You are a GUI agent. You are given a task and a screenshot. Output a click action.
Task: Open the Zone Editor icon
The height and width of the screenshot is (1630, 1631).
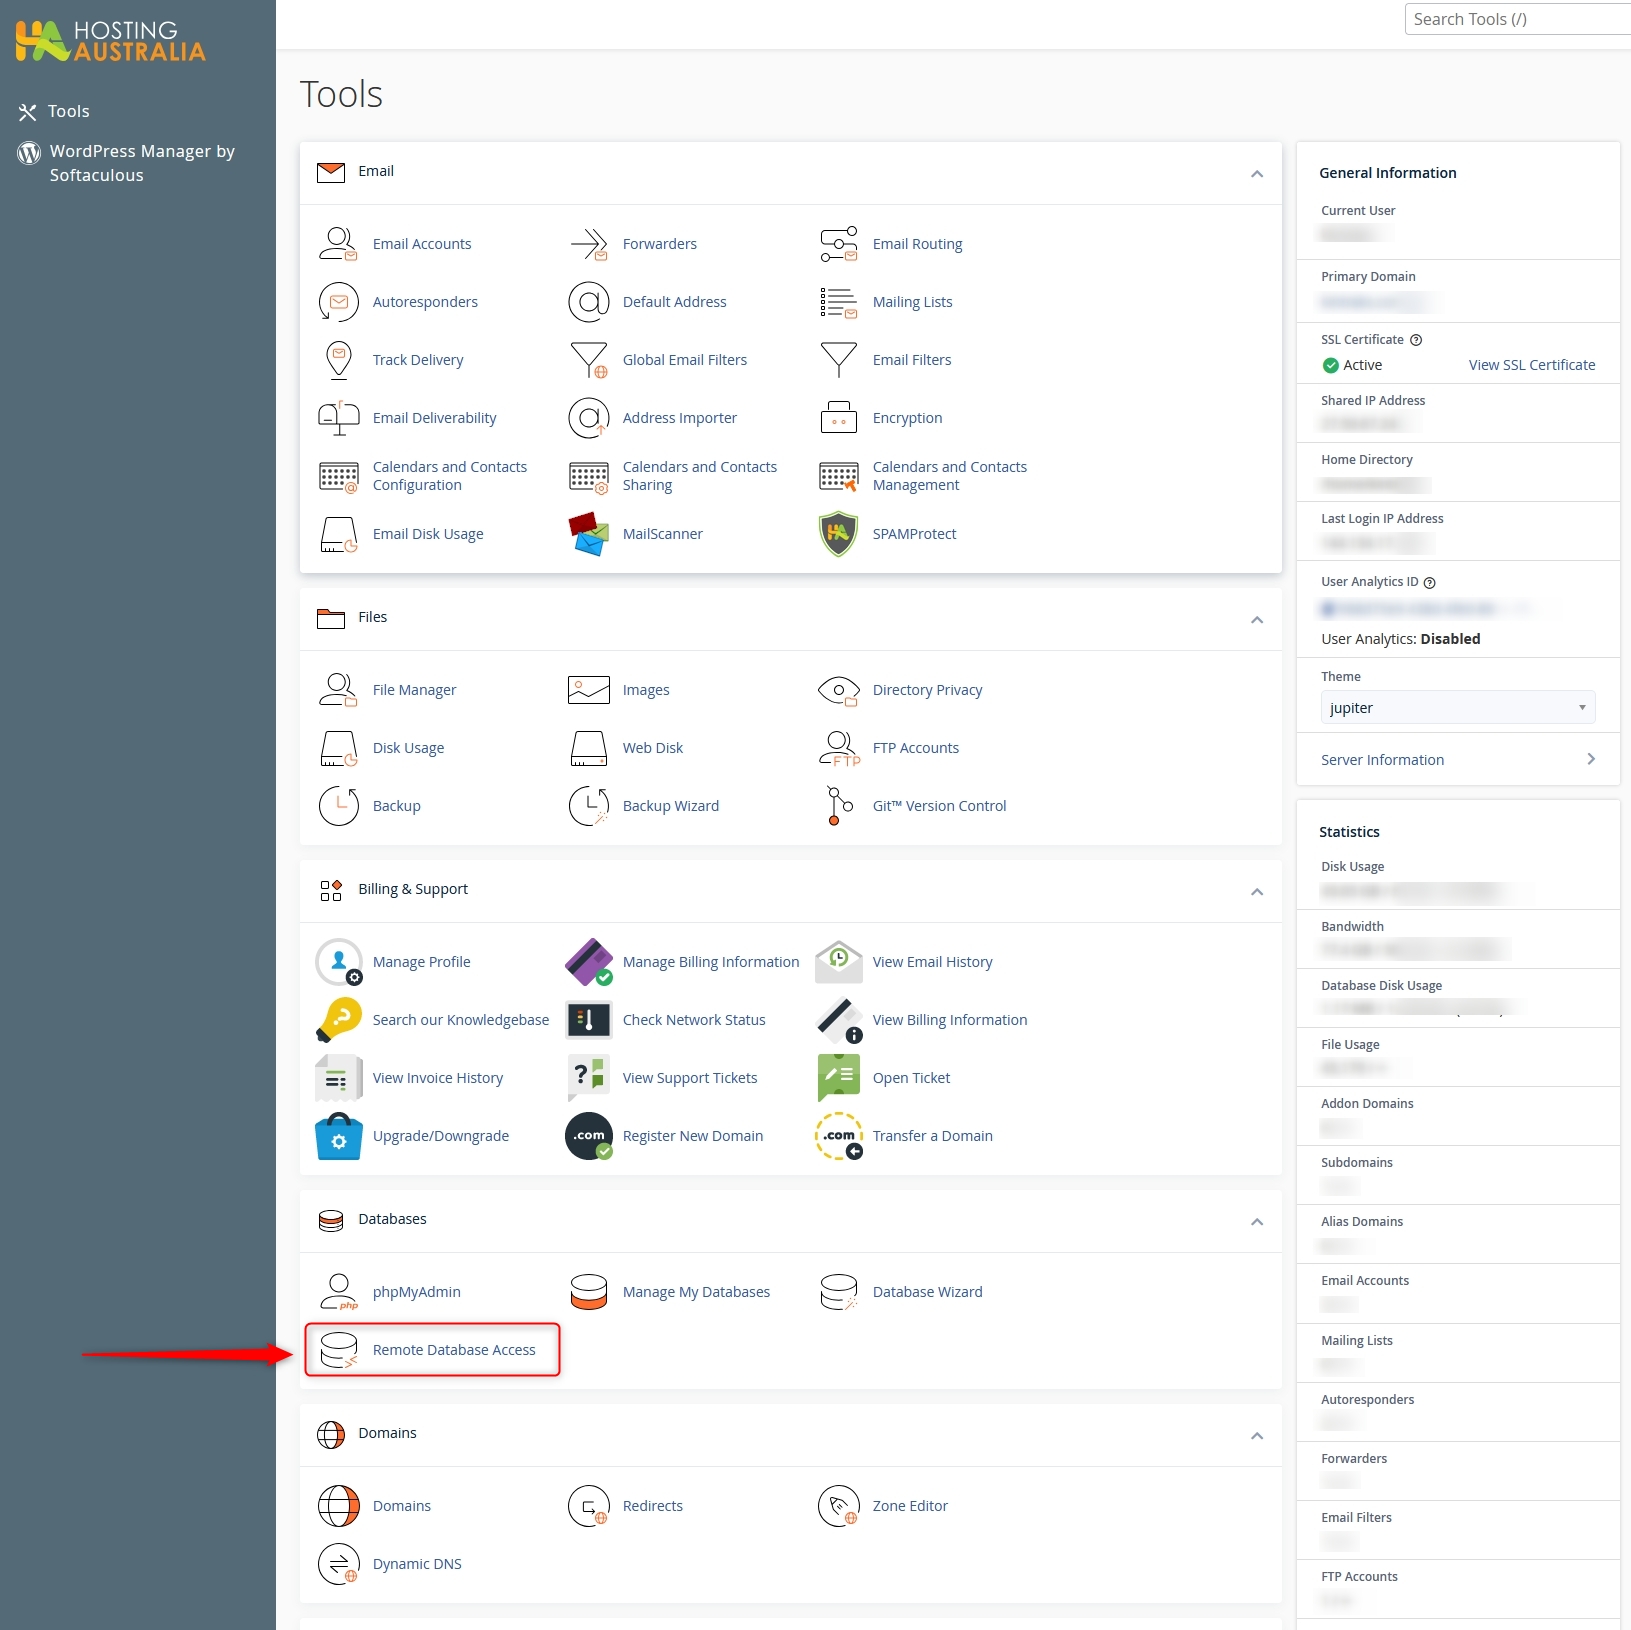pos(838,1506)
